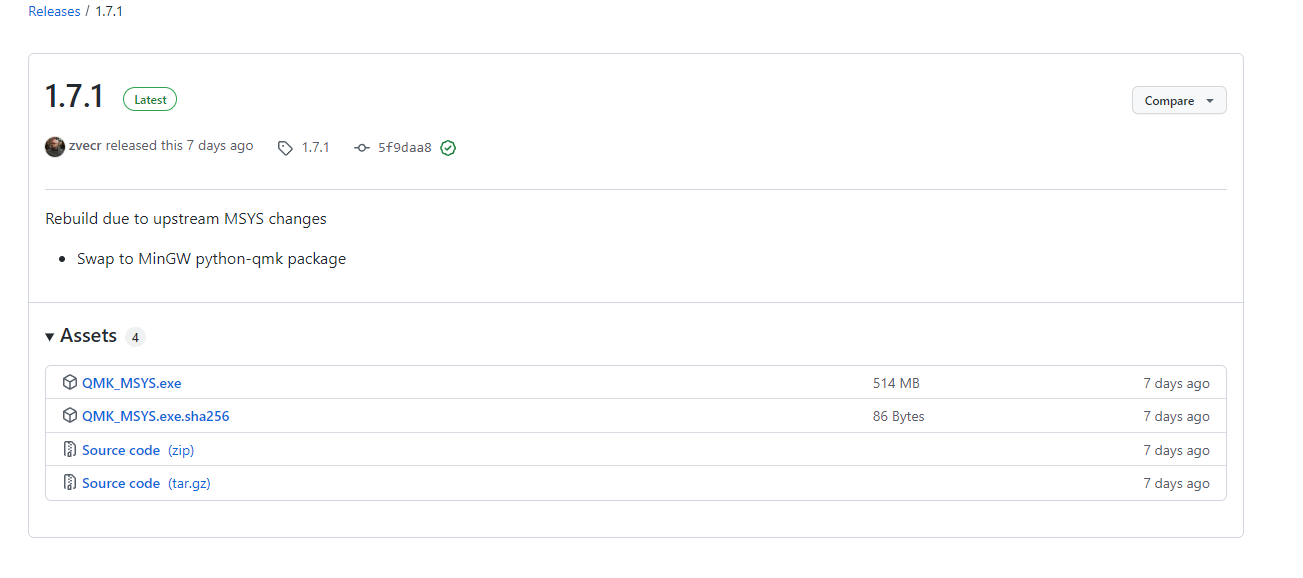Click the 1.7.1 release title

click(75, 97)
